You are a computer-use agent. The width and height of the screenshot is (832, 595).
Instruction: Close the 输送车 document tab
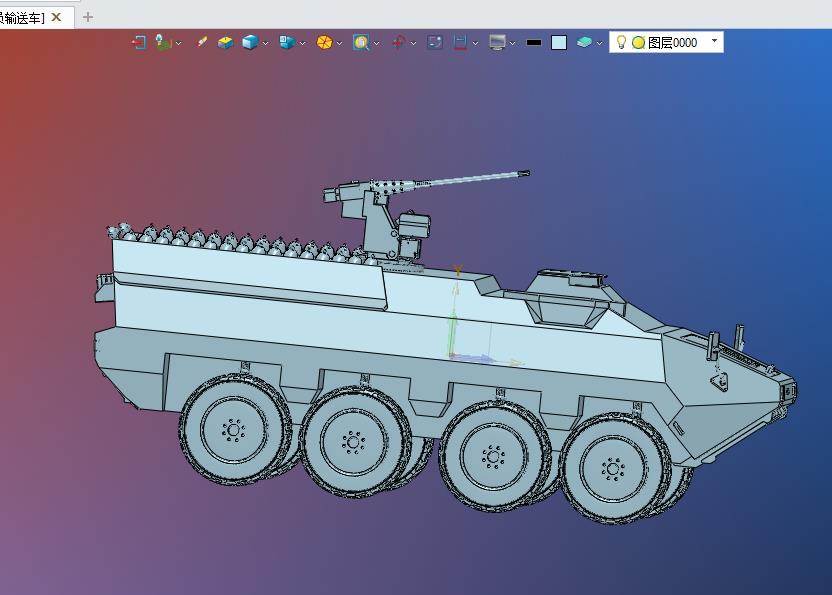click(x=56, y=17)
